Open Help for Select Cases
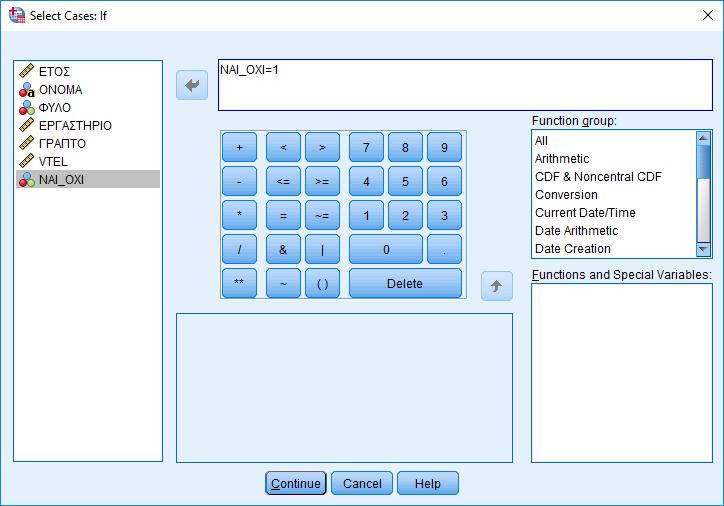Screen dimensions: 724x506 tap(428, 483)
